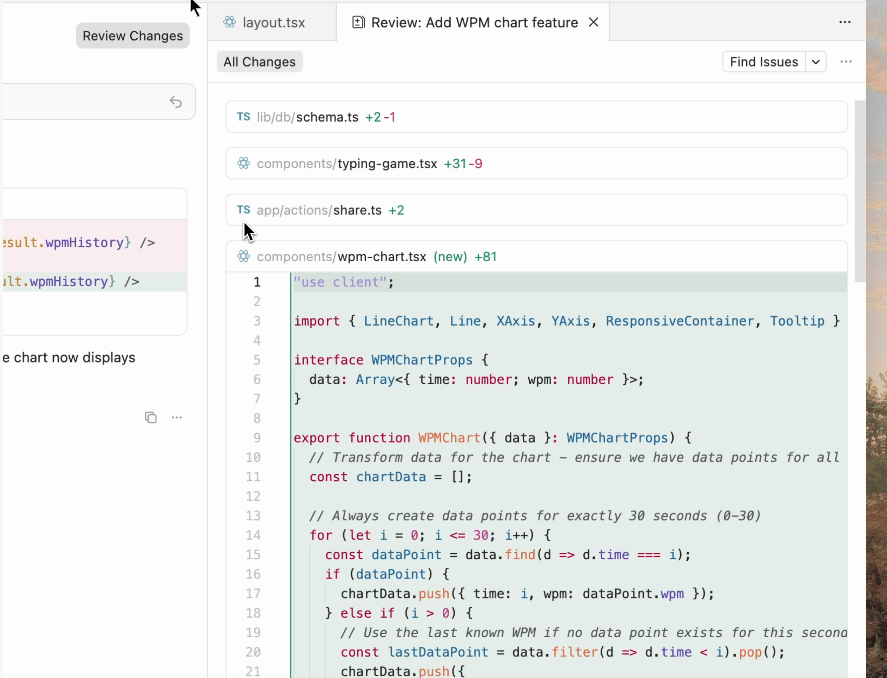Click the React icon next to typing-game.tsx

click(x=243, y=163)
